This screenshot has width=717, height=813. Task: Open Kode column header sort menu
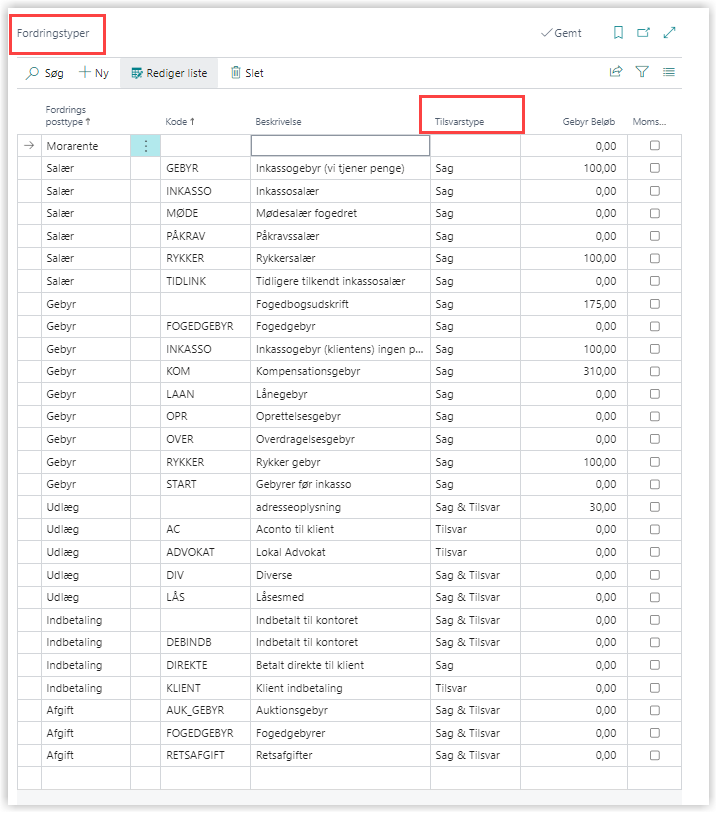coord(180,122)
